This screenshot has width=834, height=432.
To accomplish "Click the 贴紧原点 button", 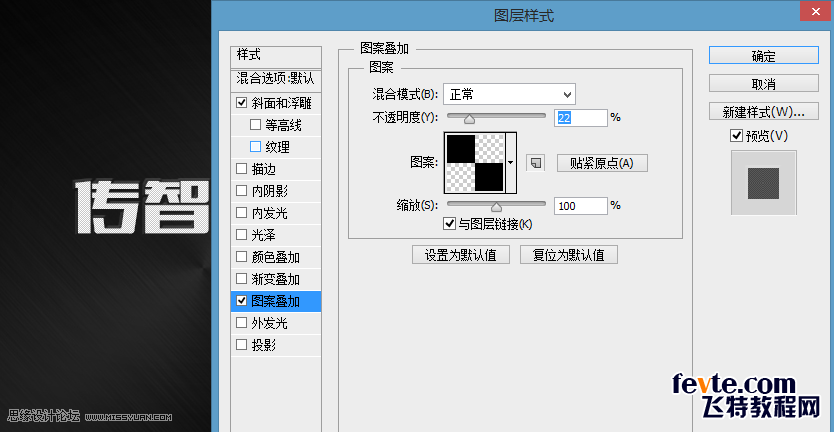I will pyautogui.click(x=602, y=163).
